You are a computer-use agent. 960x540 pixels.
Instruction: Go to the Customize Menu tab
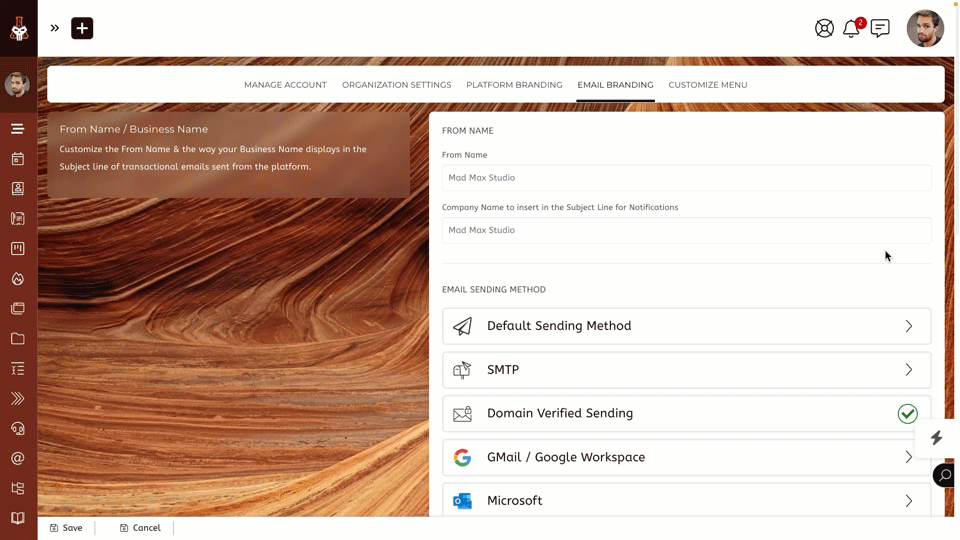point(707,85)
